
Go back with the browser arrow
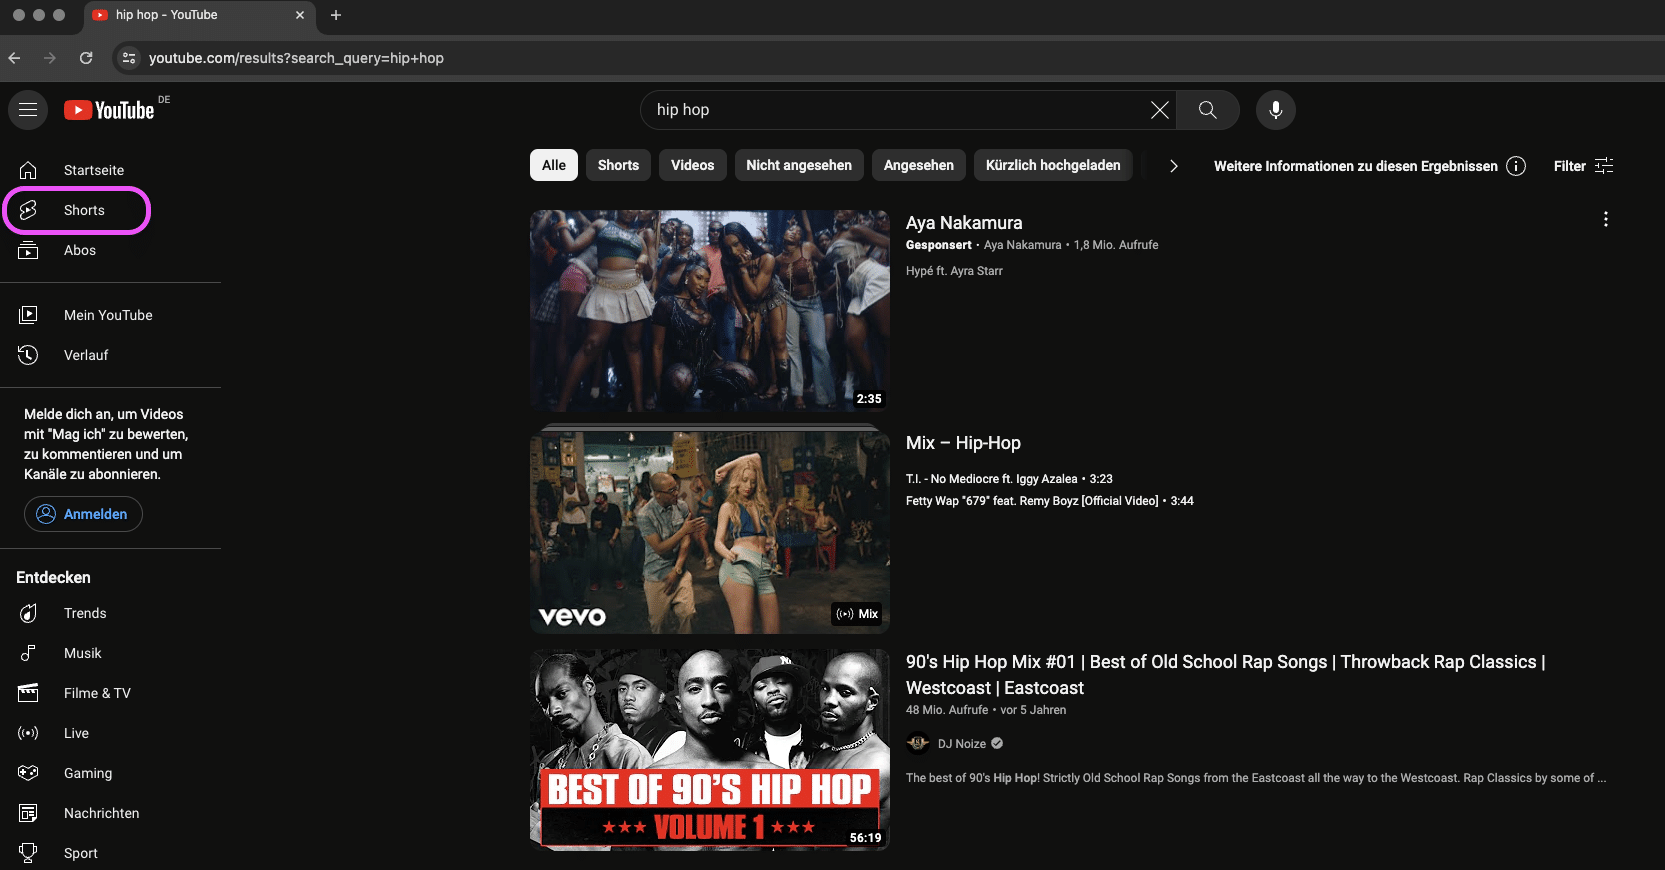14,58
